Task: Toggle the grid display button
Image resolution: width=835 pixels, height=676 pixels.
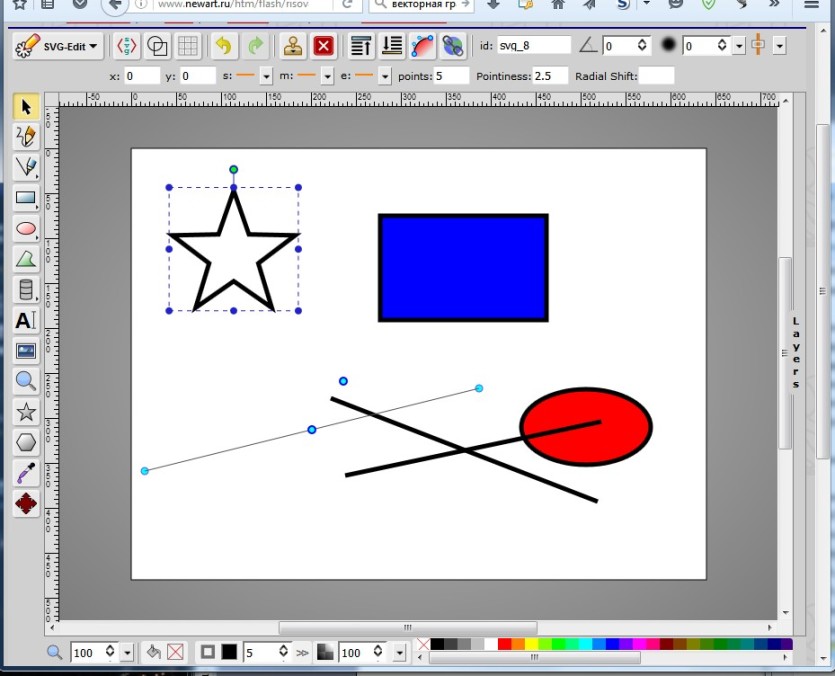Action: 187,46
